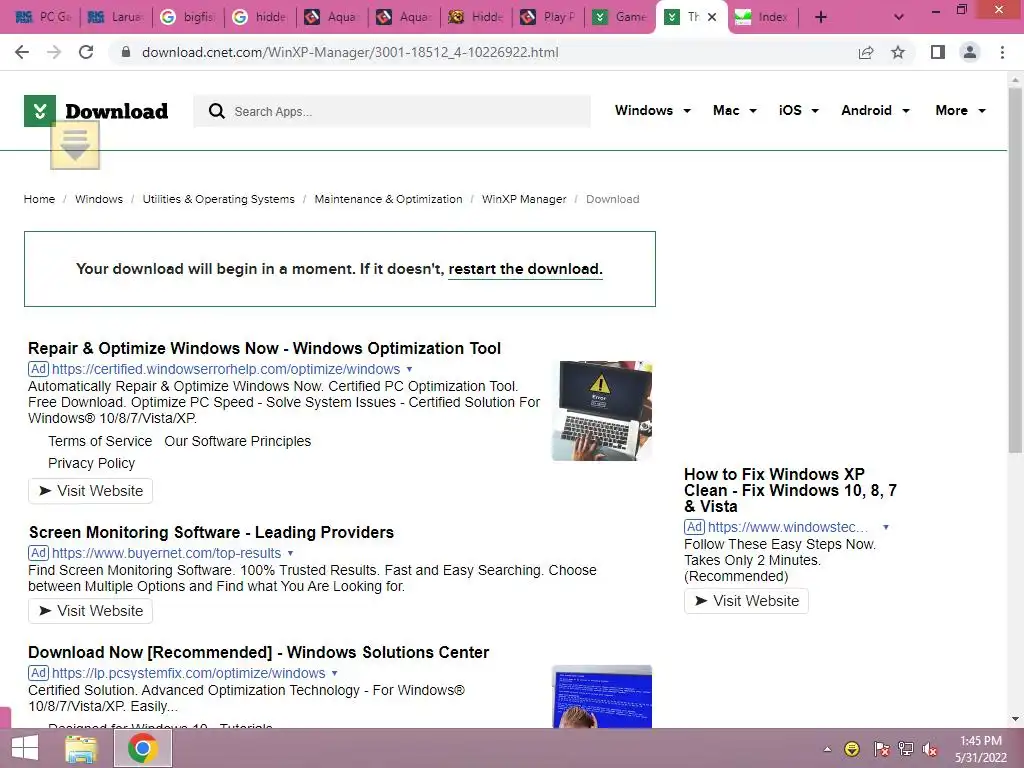Open Windows breadcrumb link
Viewport: 1024px width, 768px height.
99,199
